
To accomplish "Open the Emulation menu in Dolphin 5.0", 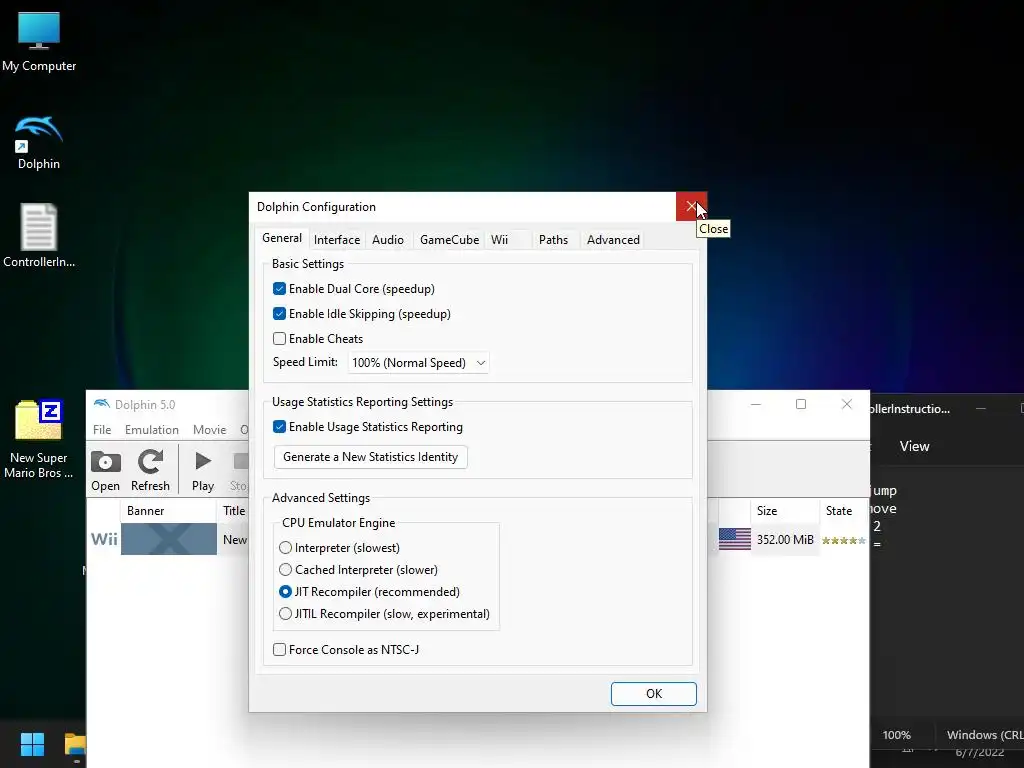I will coord(152,430).
